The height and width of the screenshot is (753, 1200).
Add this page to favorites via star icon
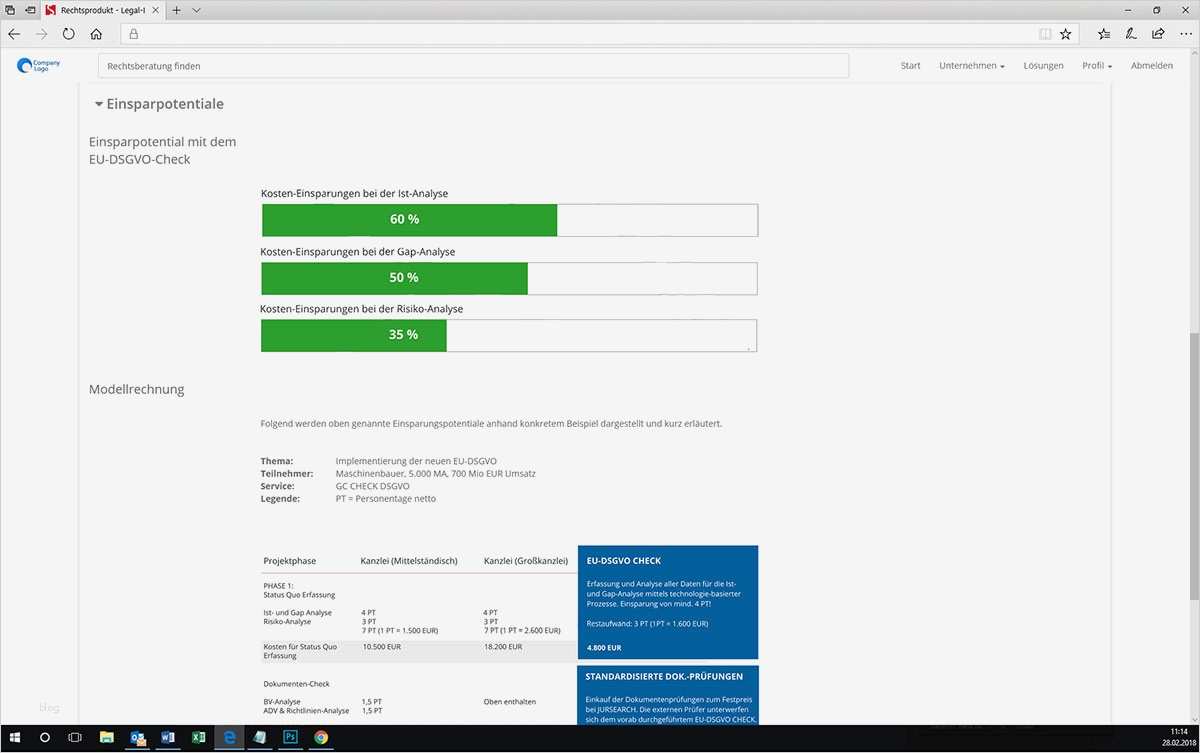pos(1065,33)
